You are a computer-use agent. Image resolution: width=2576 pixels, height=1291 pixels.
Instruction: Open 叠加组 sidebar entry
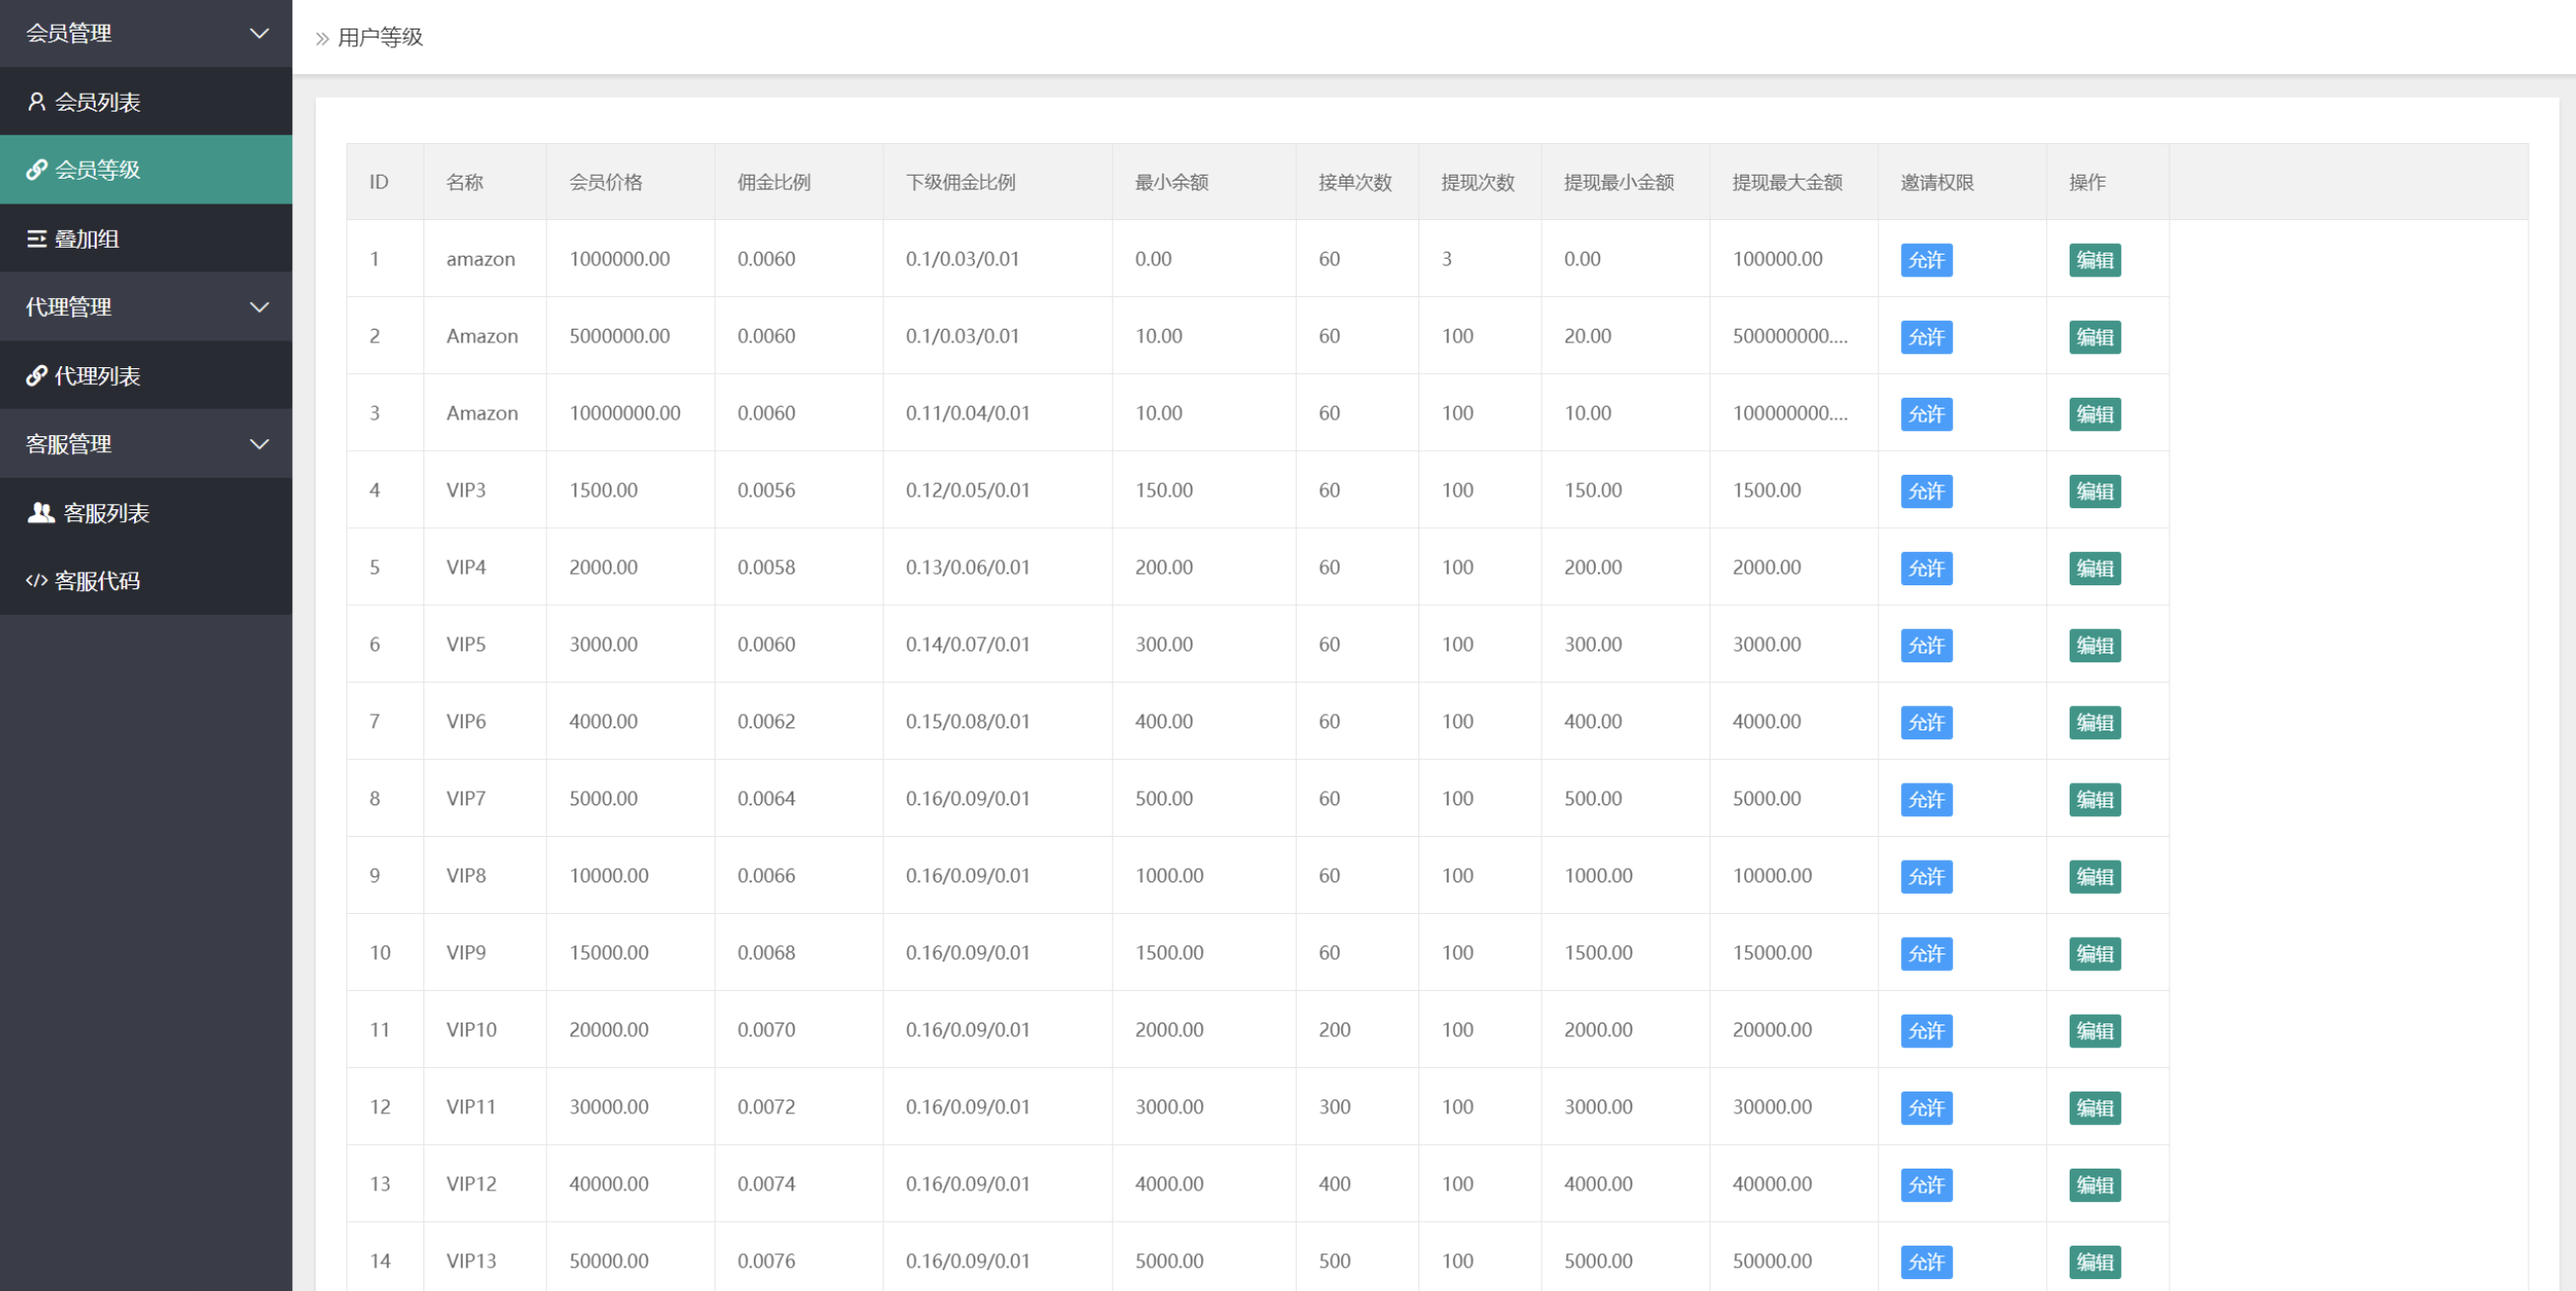point(87,239)
